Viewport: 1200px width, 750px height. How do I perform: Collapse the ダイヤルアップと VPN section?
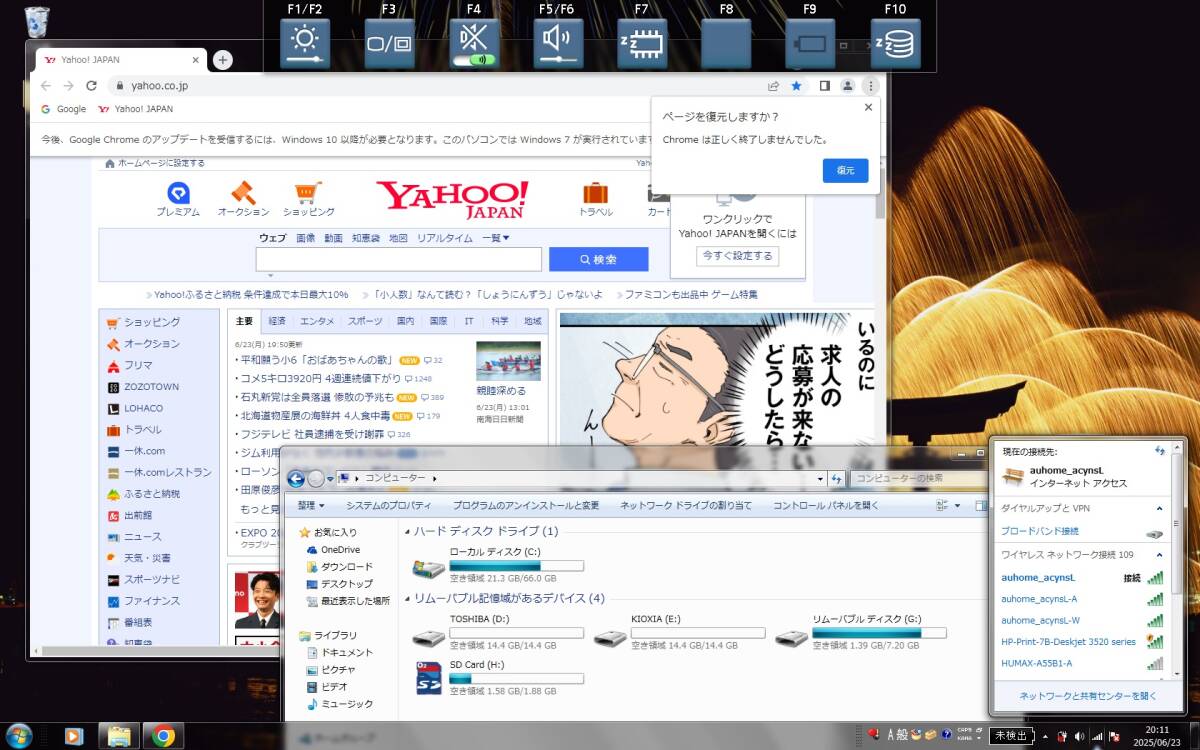(x=1160, y=508)
